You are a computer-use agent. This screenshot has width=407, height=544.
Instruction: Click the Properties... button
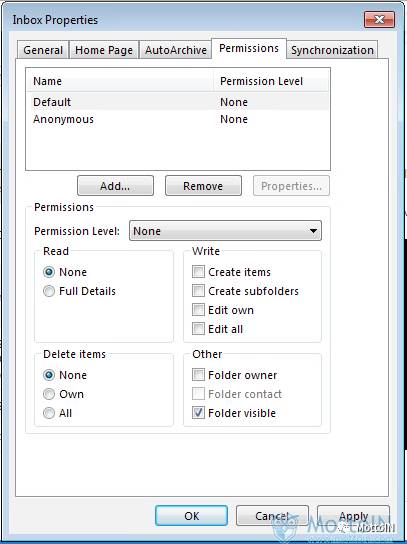tap(291, 186)
